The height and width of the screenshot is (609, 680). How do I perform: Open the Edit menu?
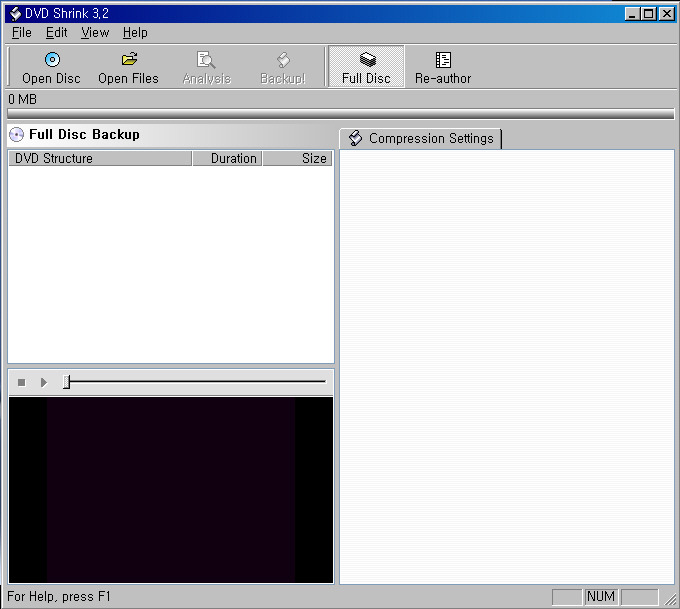56,33
